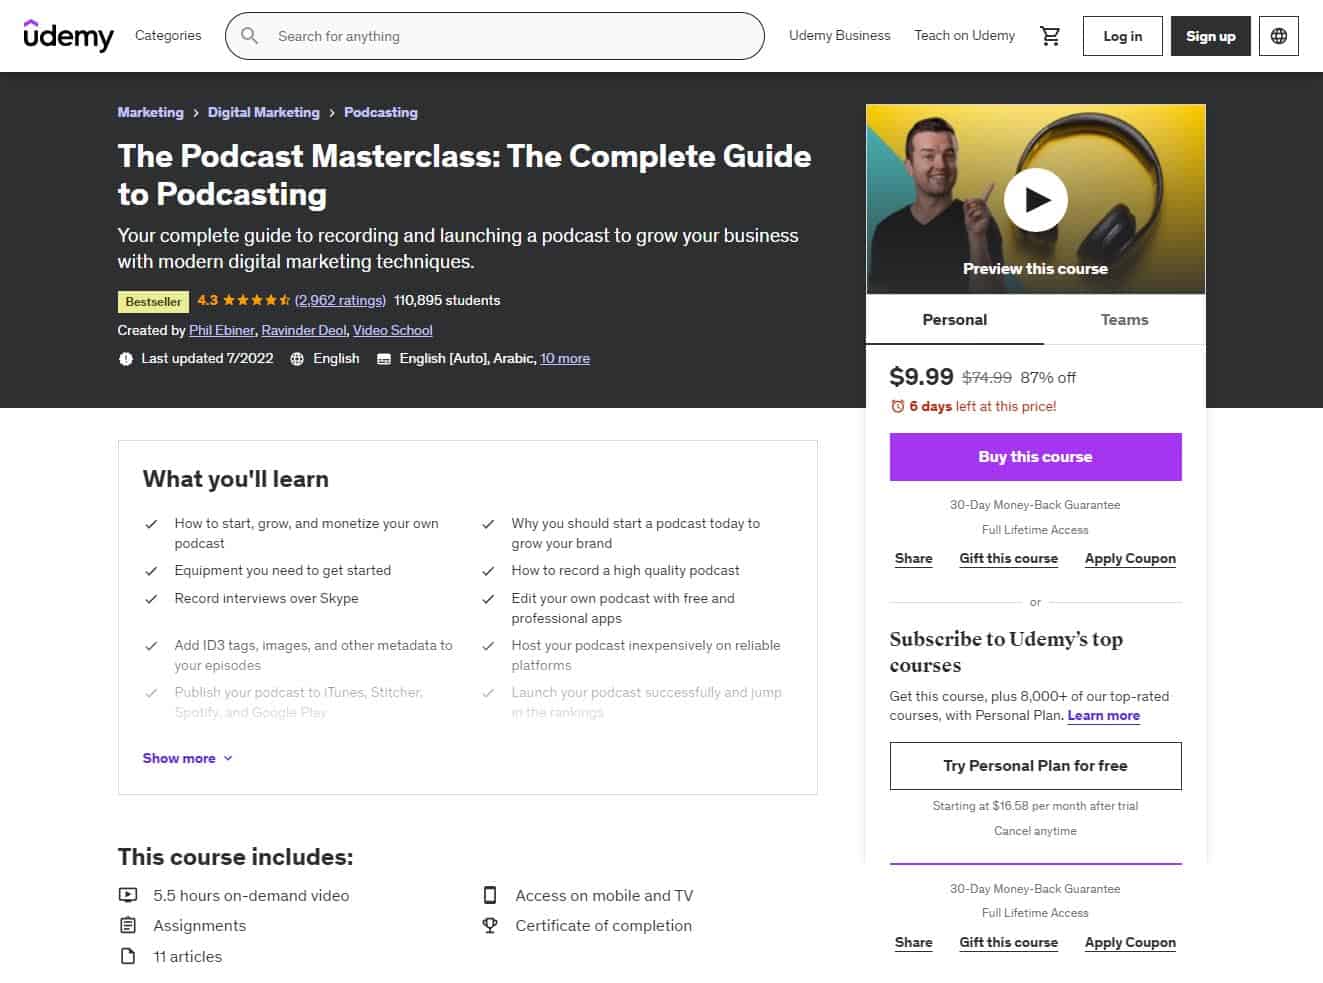Click the on-demand video icon

coord(128,895)
